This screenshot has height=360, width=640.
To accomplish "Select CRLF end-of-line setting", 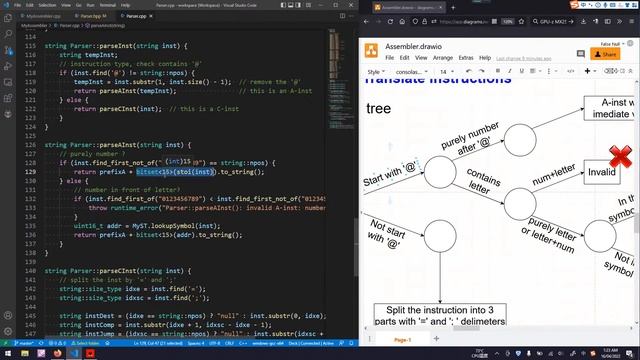I will coord(229,343).
